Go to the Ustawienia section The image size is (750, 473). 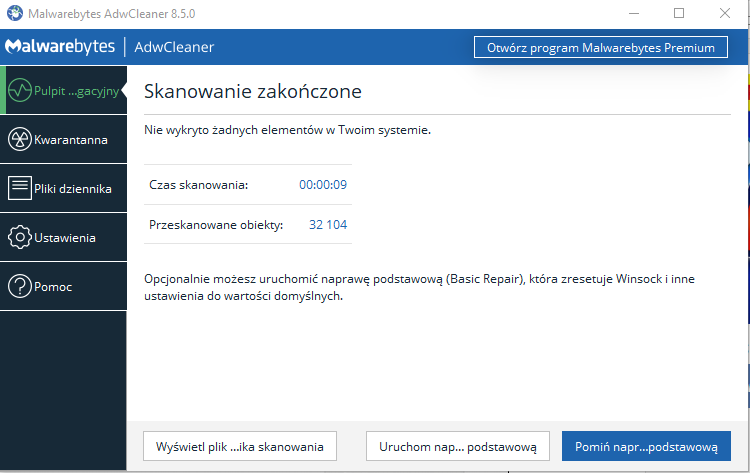coord(63,238)
